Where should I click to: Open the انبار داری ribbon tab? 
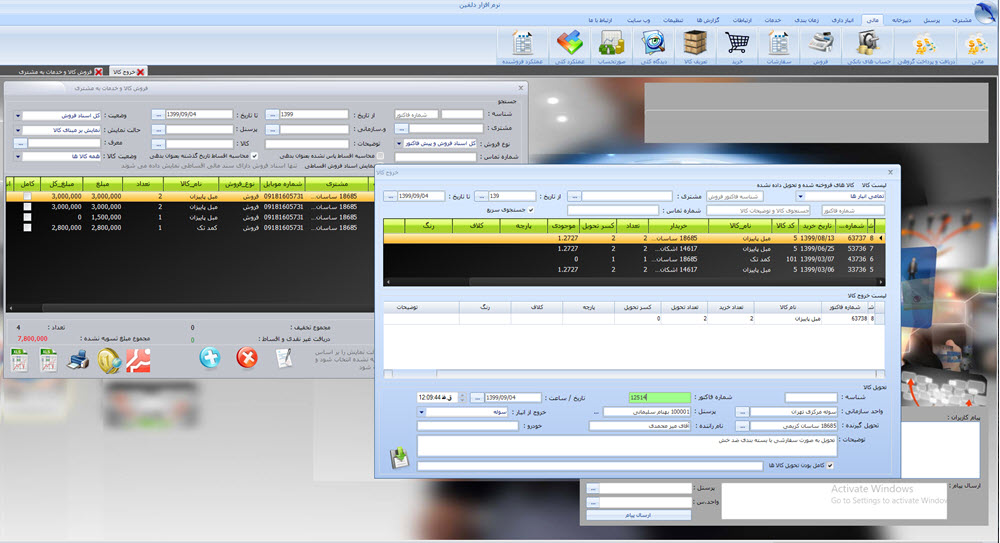coord(842,20)
